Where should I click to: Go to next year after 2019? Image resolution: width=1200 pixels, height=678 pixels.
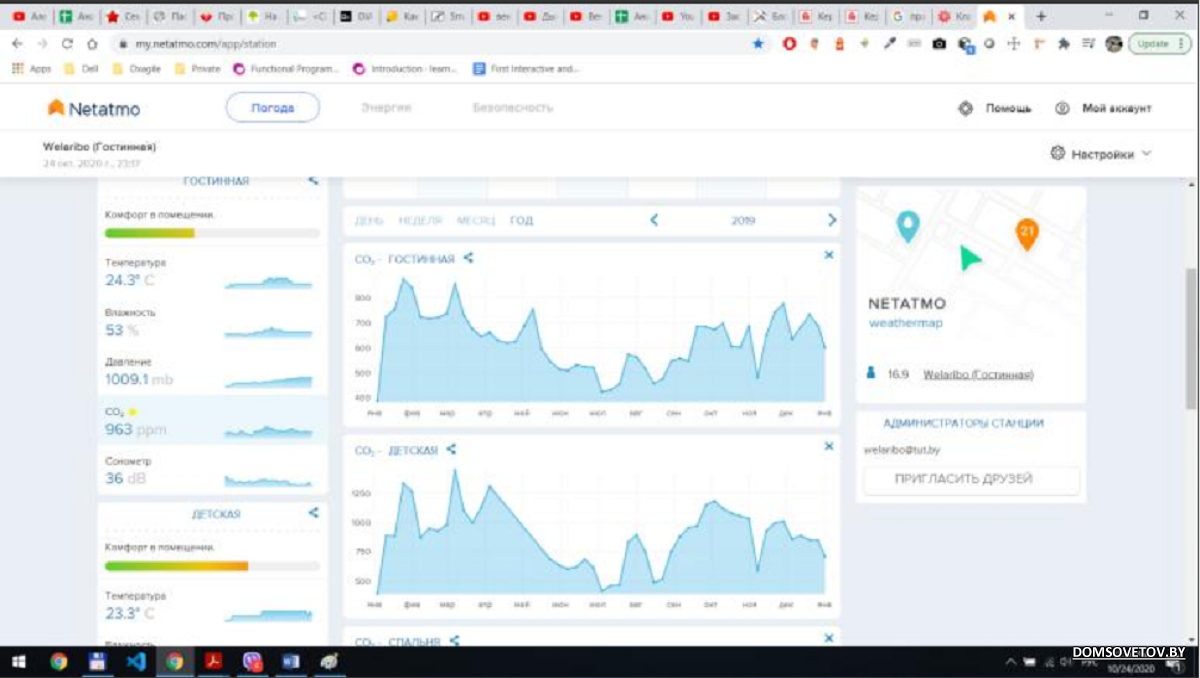tap(831, 220)
